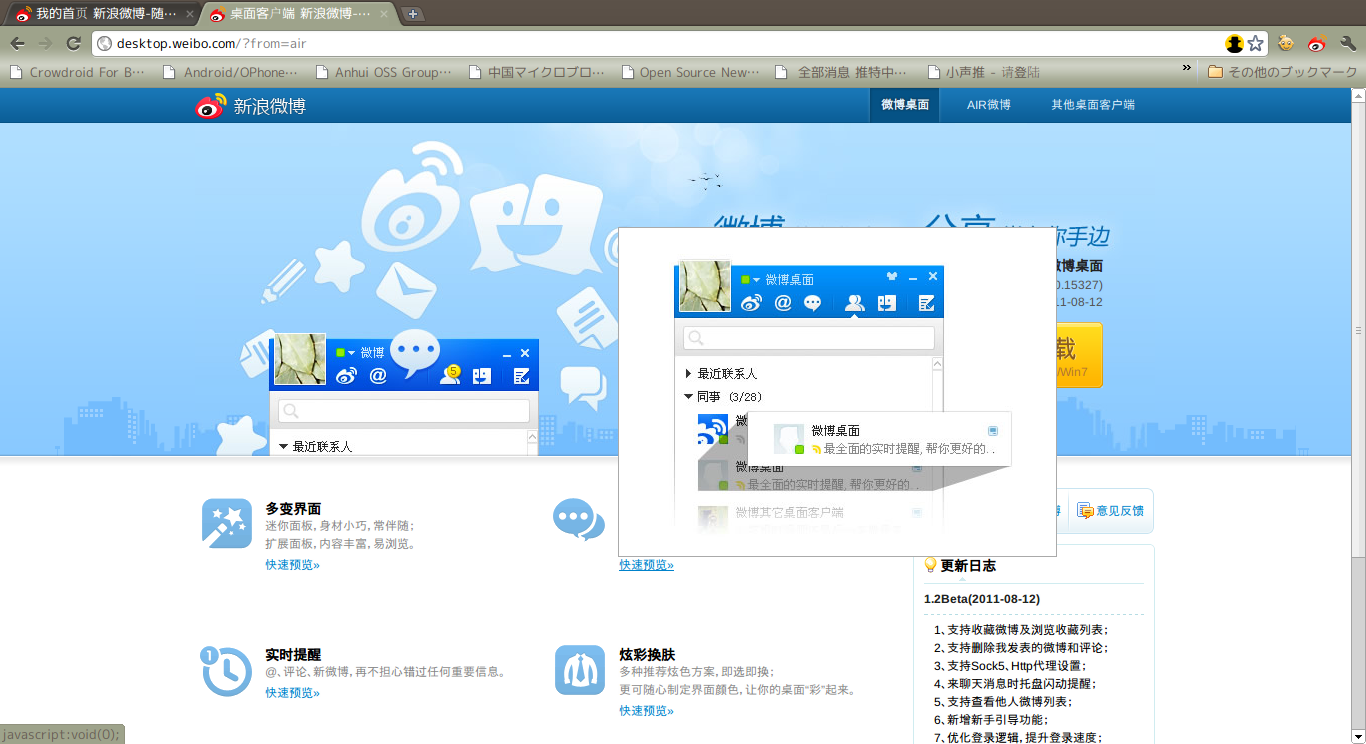The width and height of the screenshot is (1366, 744).
Task: Click compose icon in left banner widget
Action: coord(521,376)
